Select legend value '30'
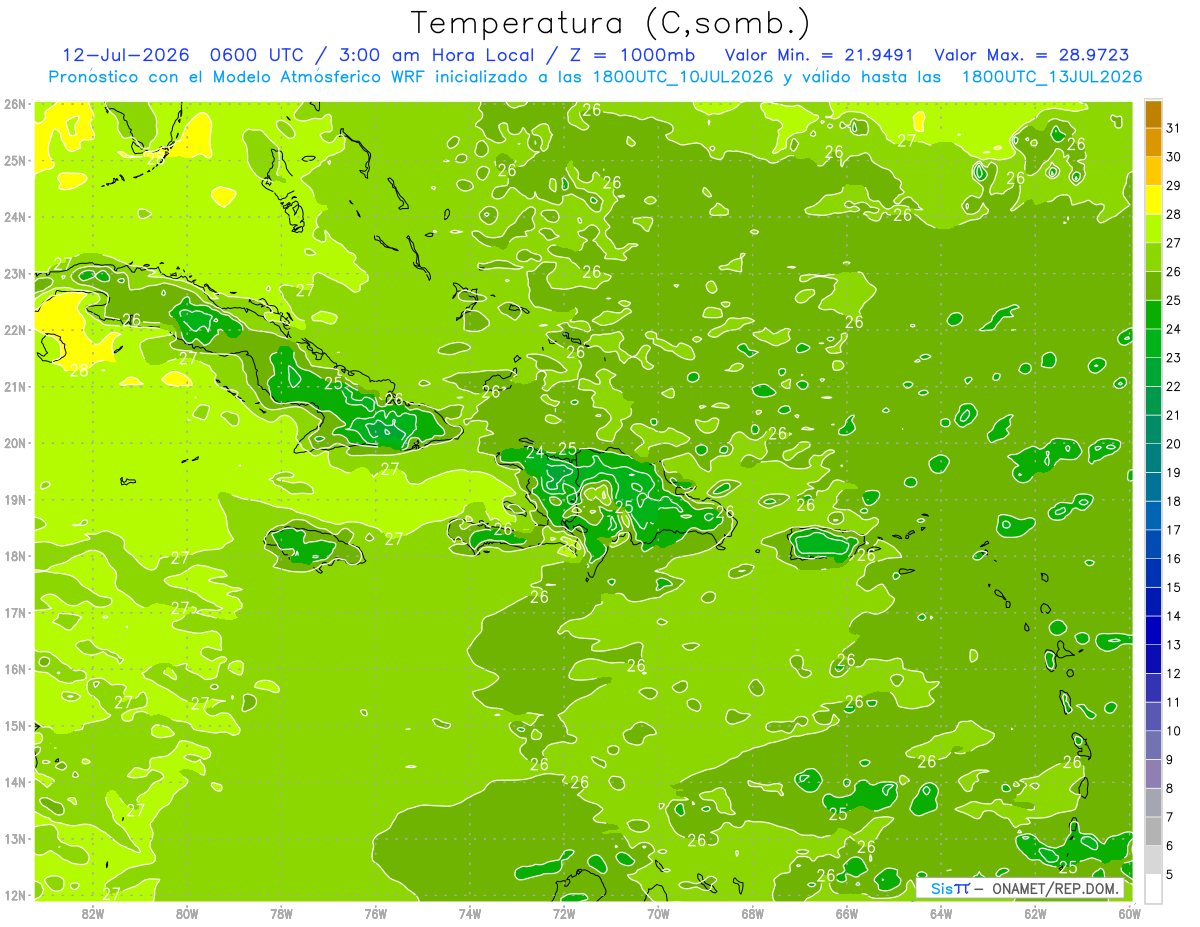 [x=1174, y=157]
